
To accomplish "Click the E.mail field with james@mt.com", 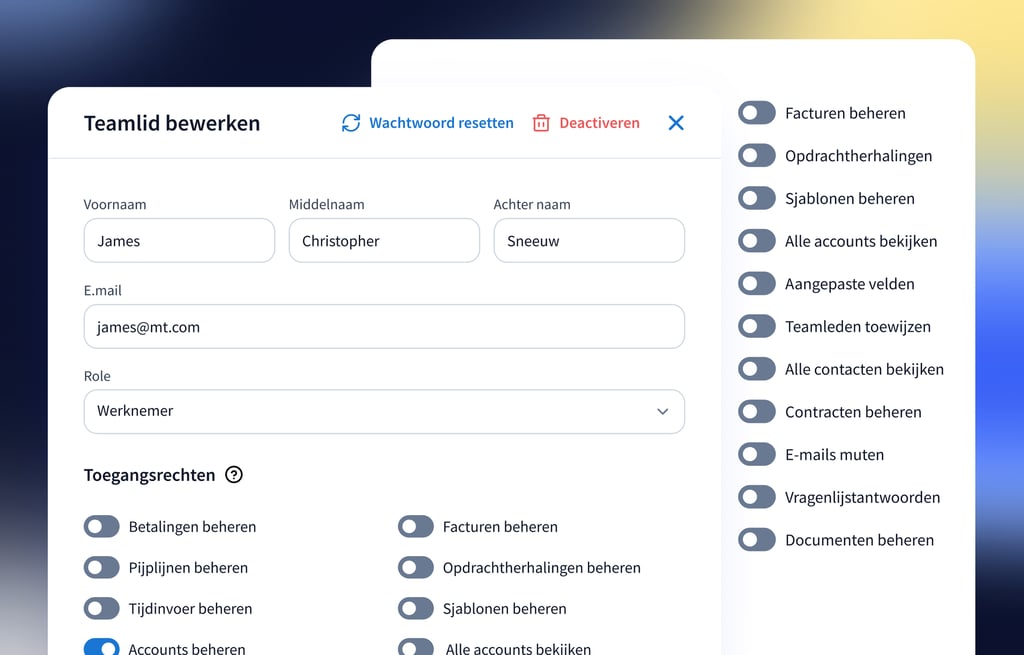I will pyautogui.click(x=384, y=327).
